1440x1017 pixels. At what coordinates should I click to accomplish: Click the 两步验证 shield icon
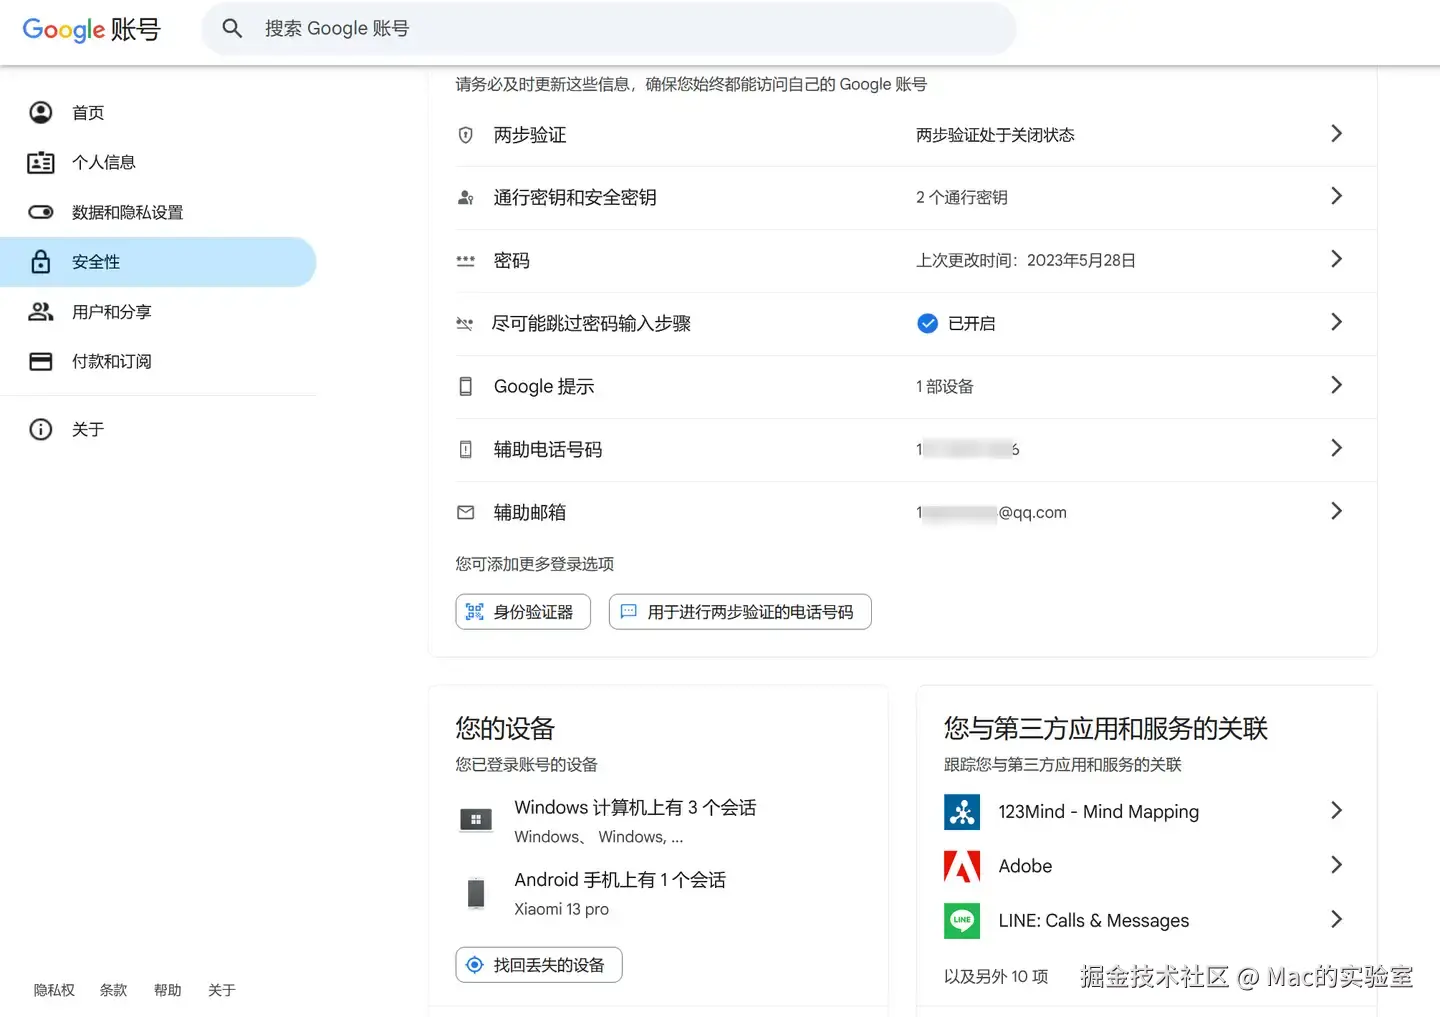[x=465, y=135]
